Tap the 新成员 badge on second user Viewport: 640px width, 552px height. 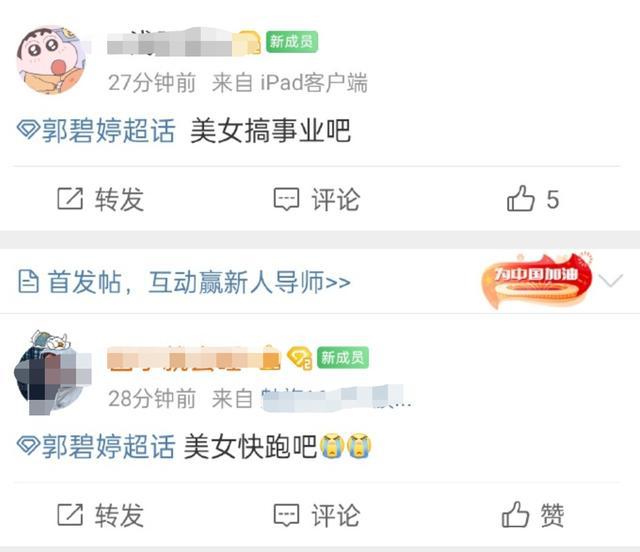tap(343, 358)
